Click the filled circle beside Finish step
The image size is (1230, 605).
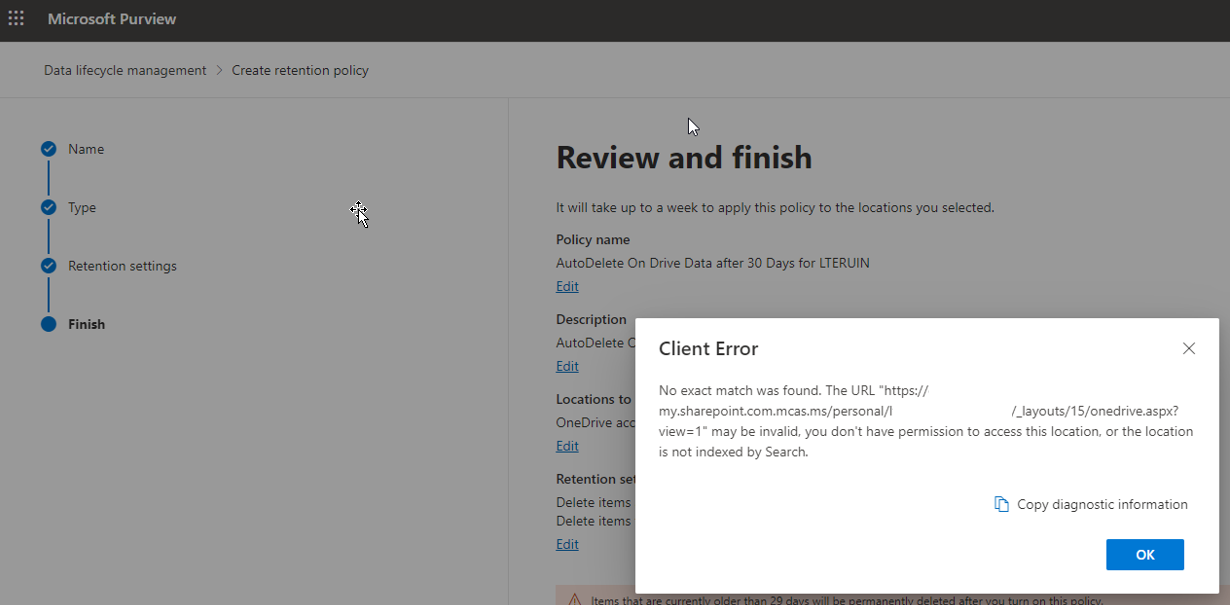tap(48, 324)
